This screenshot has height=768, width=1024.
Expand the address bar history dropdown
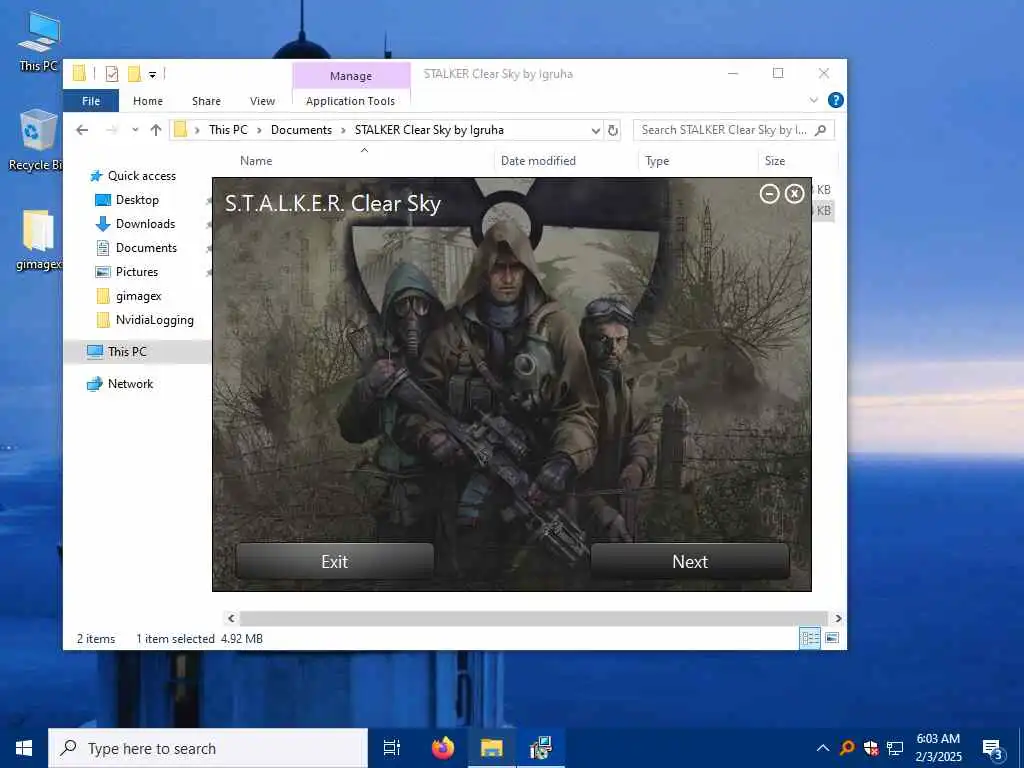click(x=596, y=131)
